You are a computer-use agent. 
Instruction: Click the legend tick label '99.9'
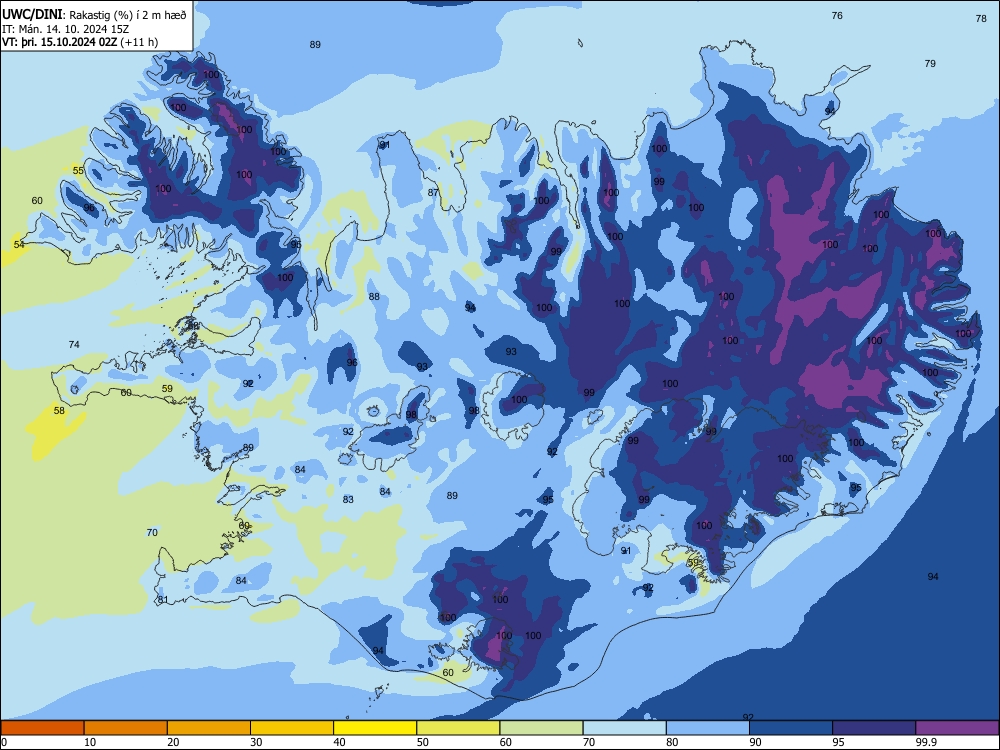(x=926, y=742)
